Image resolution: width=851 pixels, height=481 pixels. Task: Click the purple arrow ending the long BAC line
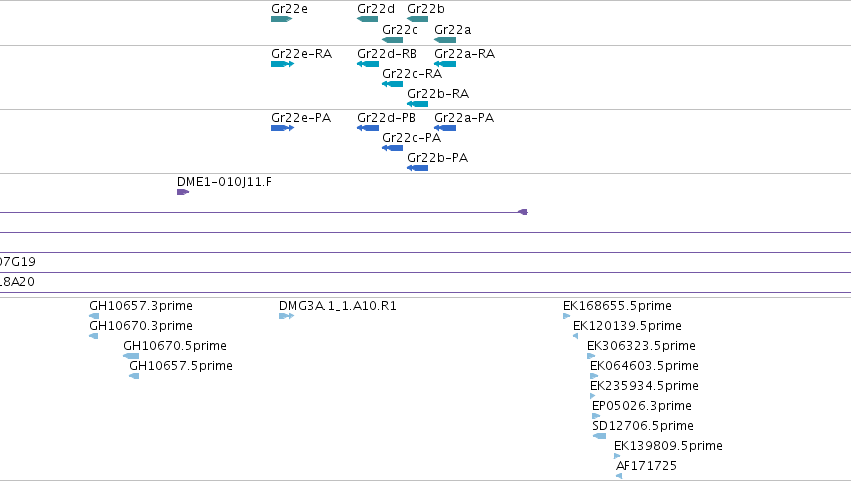click(523, 212)
